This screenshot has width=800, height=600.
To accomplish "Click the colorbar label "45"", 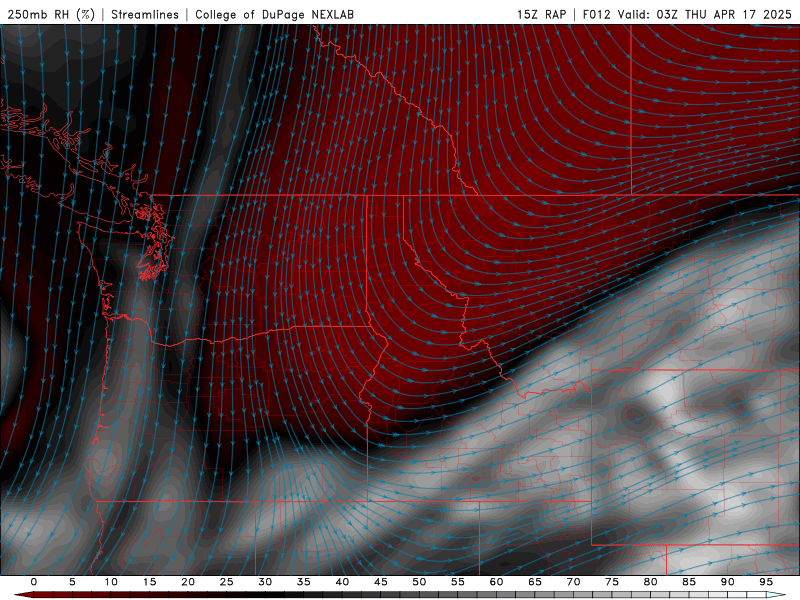I will [x=381, y=582].
